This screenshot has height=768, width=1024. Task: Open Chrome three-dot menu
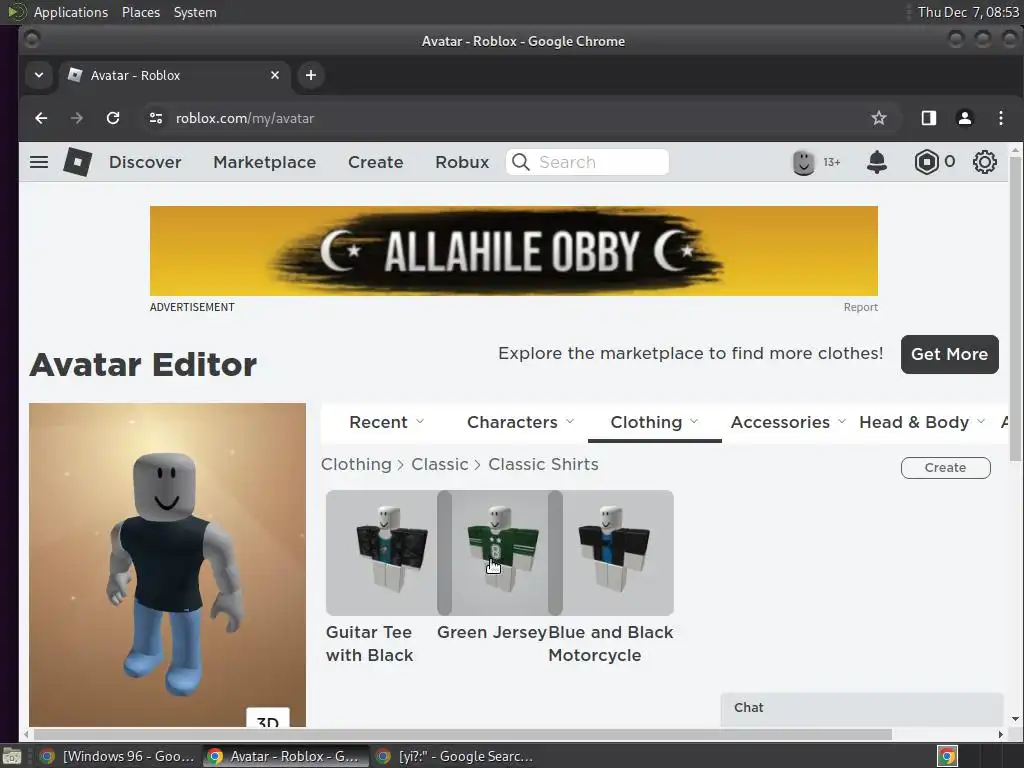tap(1000, 118)
